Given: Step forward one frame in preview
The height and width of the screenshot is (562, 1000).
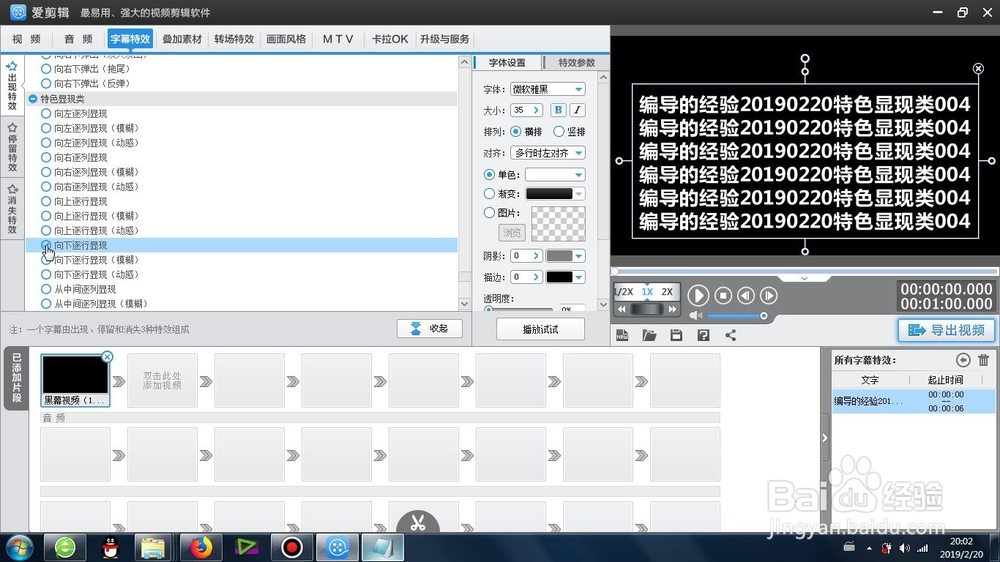Looking at the screenshot, I should pyautogui.click(x=768, y=295).
